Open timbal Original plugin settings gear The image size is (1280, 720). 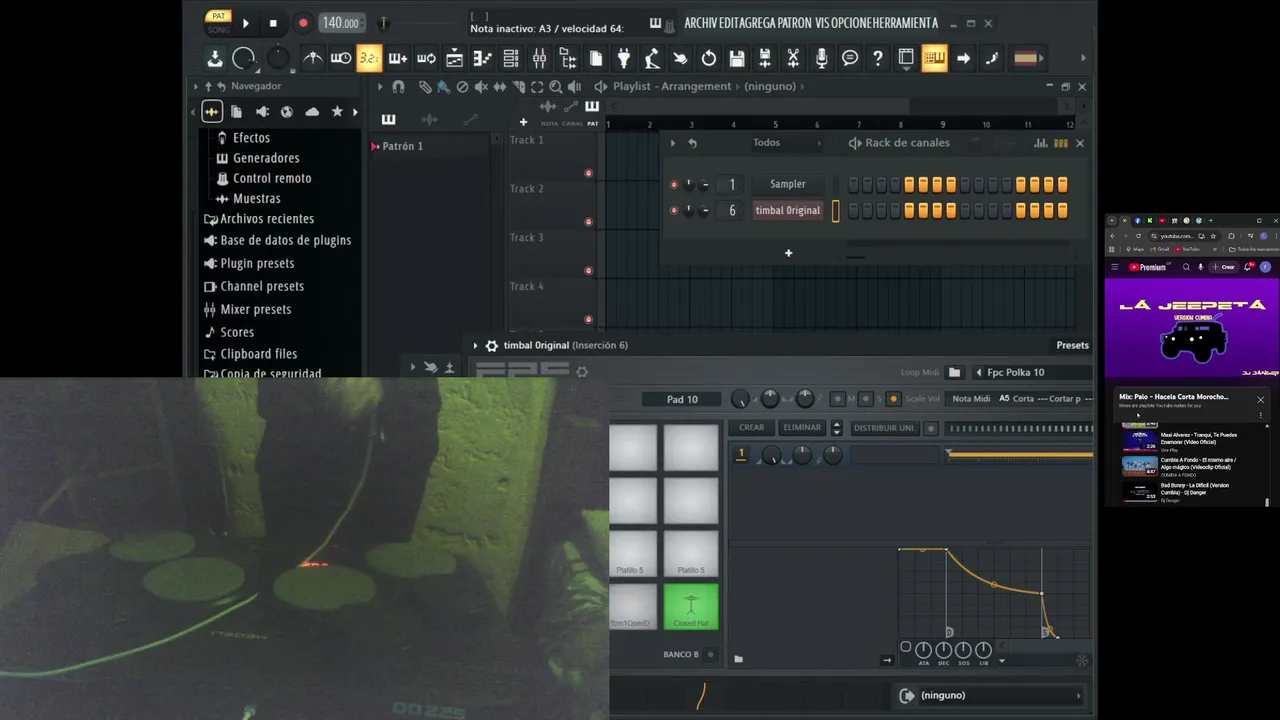[491, 346]
